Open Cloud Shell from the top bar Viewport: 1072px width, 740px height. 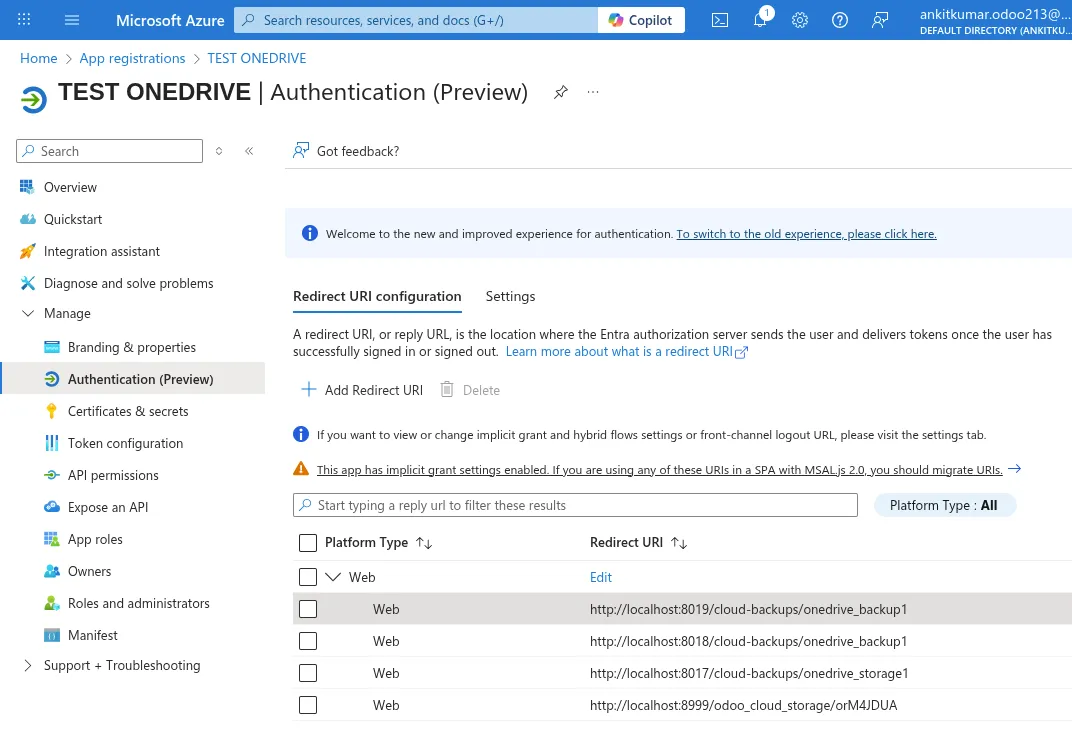pyautogui.click(x=720, y=20)
